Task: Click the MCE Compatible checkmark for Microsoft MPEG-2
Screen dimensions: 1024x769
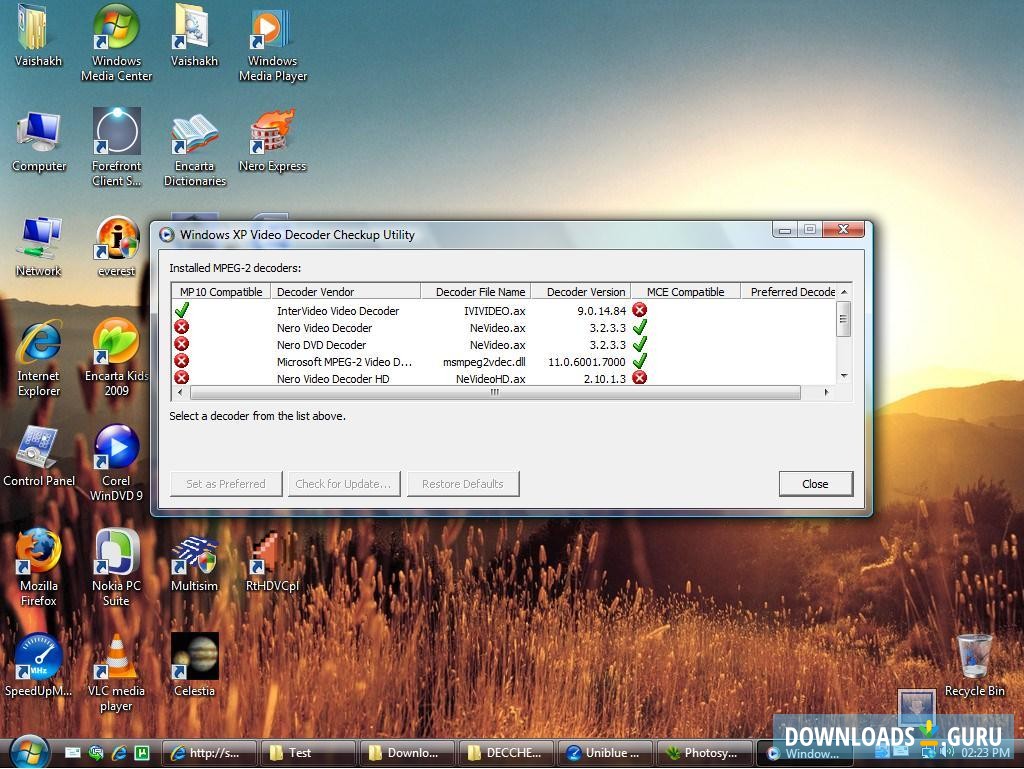Action: click(638, 361)
